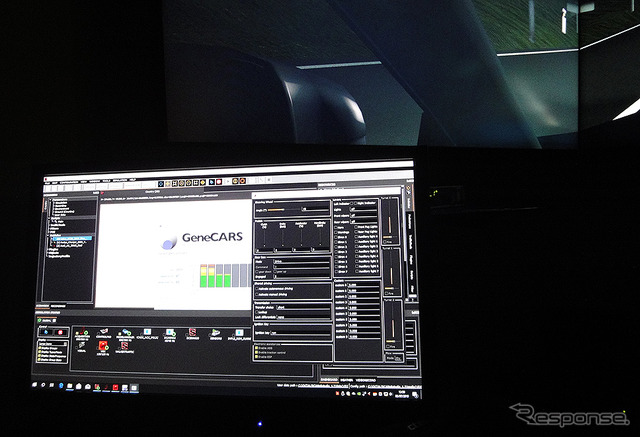Image resolution: width=640 pixels, height=437 pixels.
Task: Select the gear down radio button
Action: pos(257,272)
